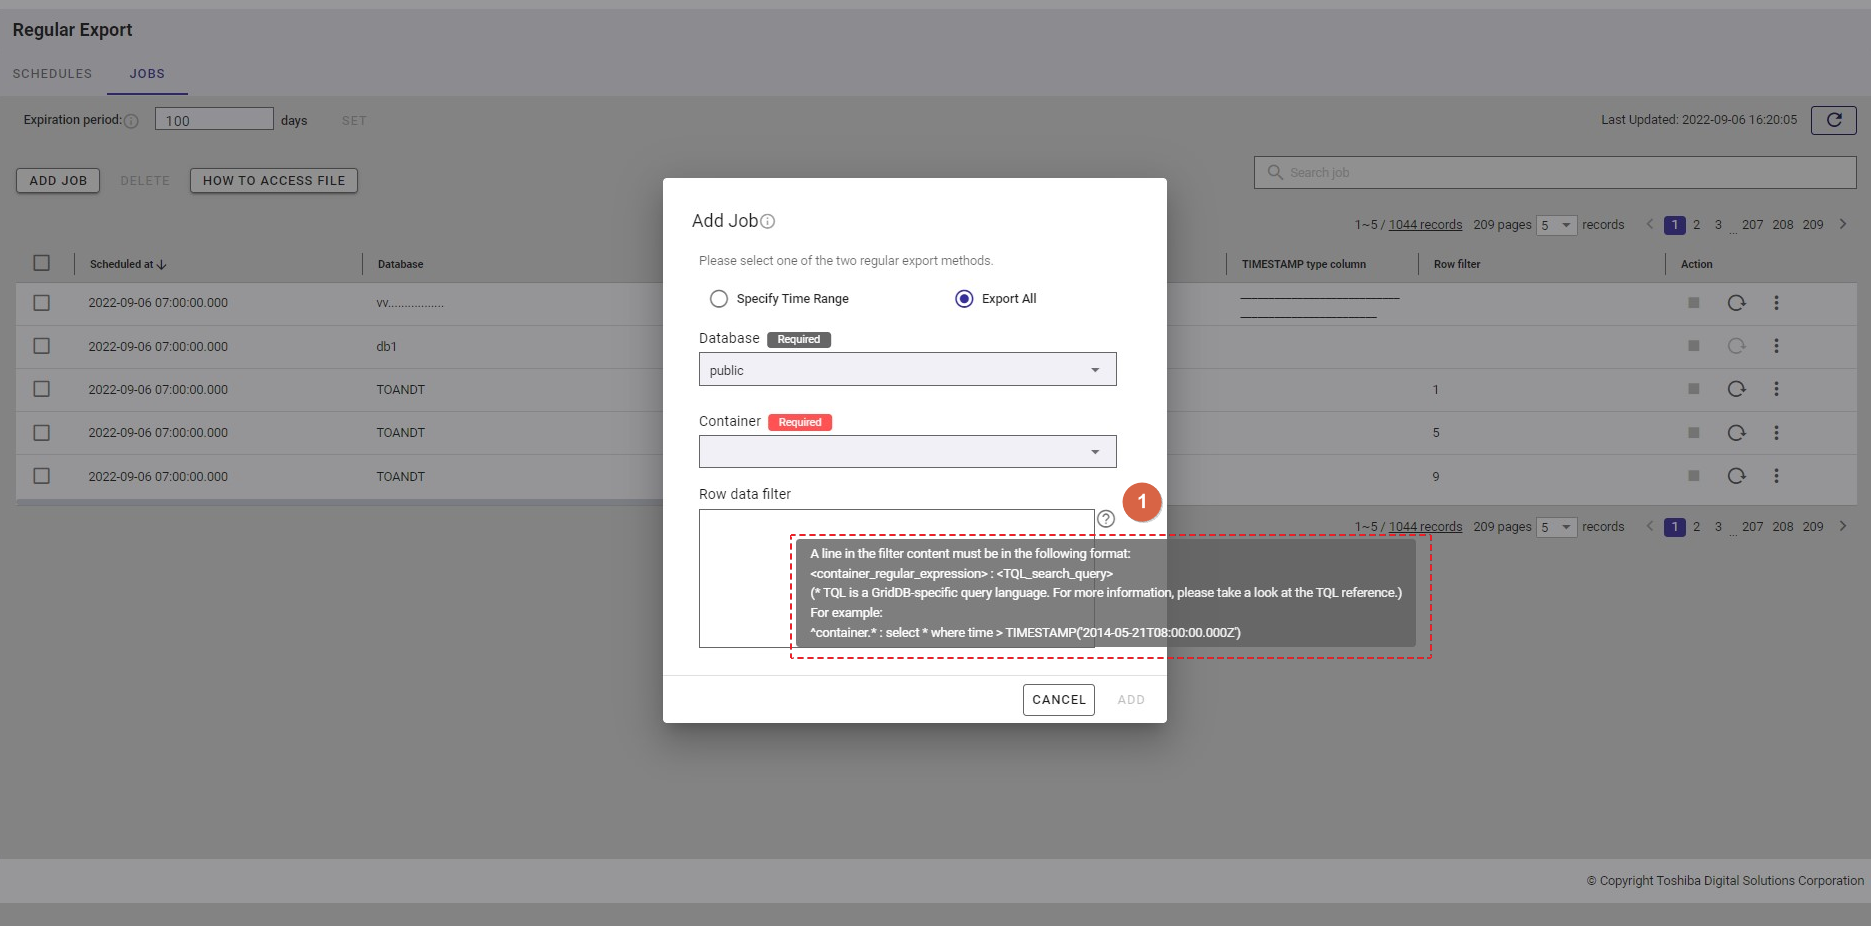Select the Specify Time Range option
Screen dimensions: 1871x926
(x=719, y=299)
